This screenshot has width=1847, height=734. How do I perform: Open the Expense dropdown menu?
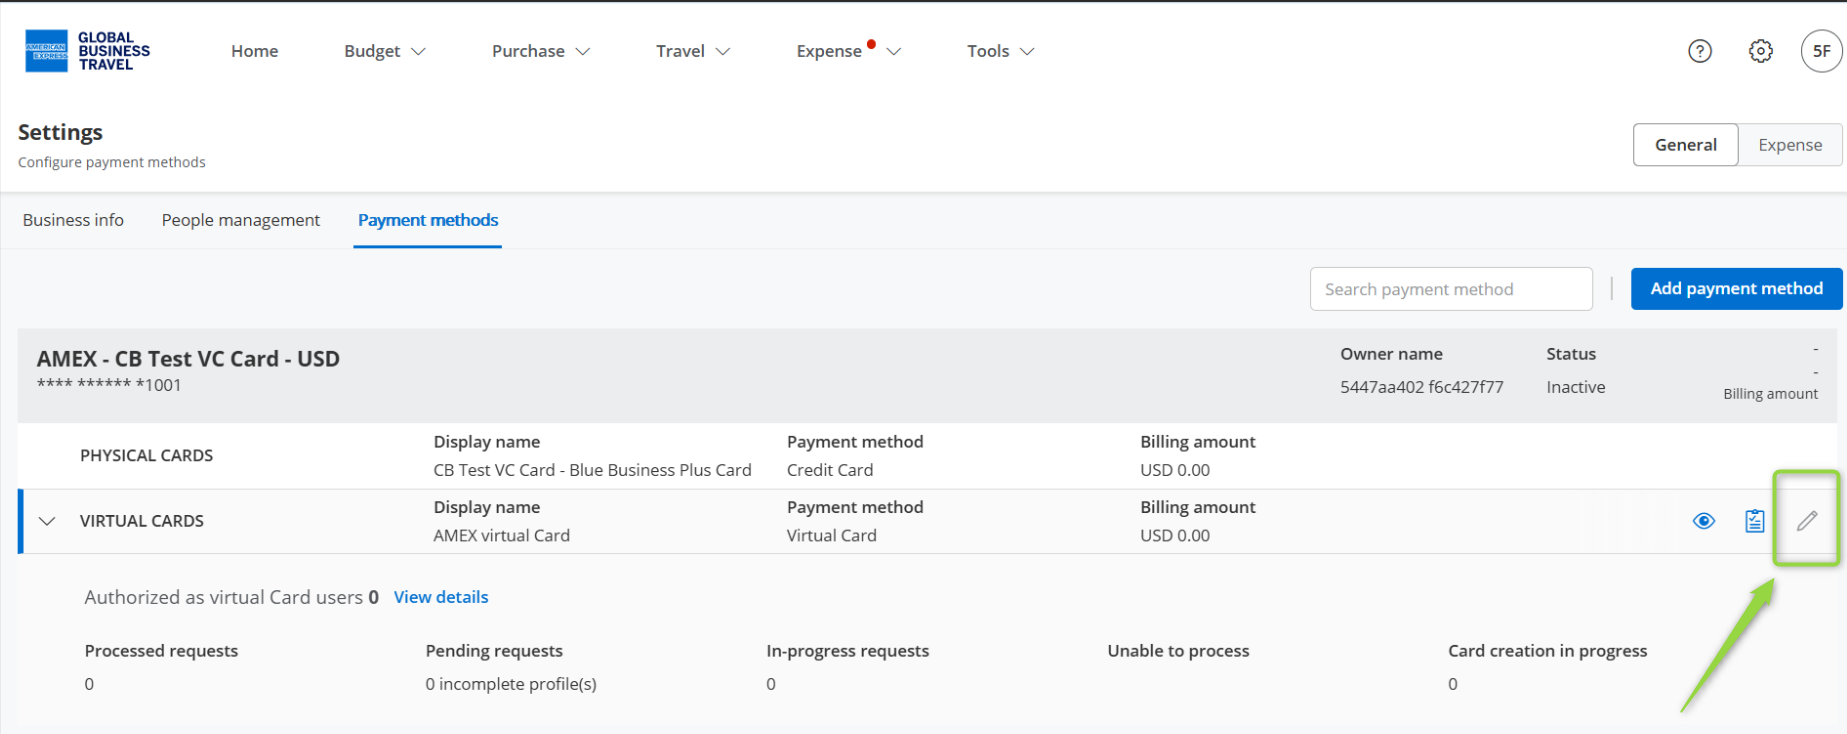click(x=849, y=51)
